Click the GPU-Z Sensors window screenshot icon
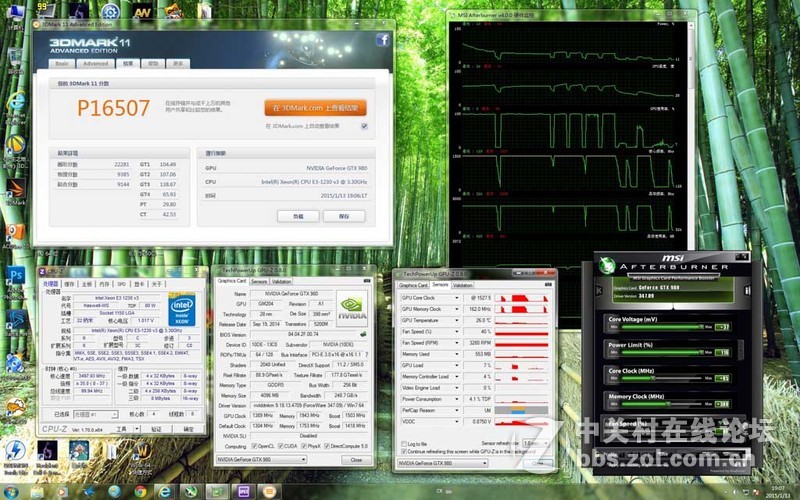 pos(548,285)
